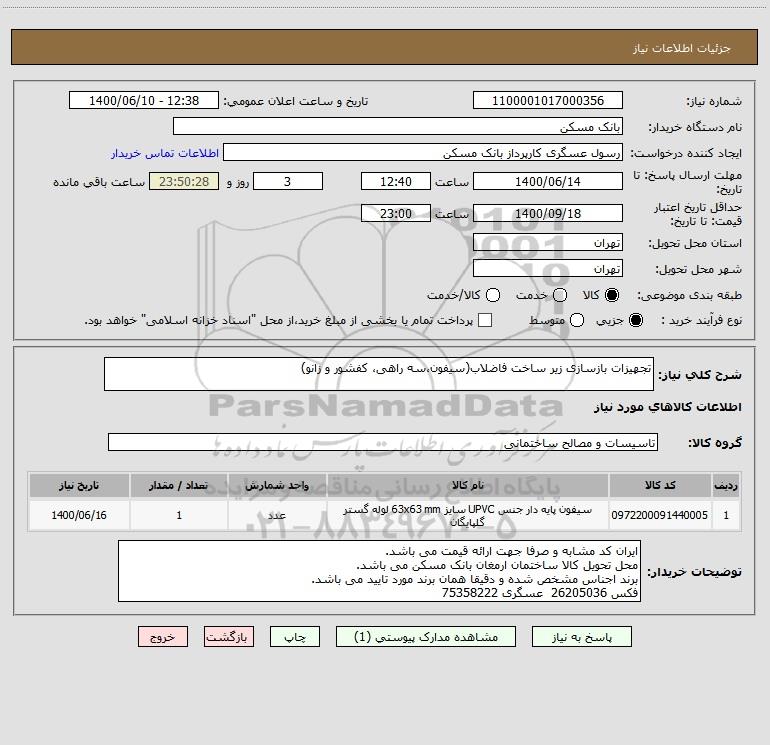Click the واحد شمارش column header
The width and height of the screenshot is (770, 745).
pyautogui.click(x=277, y=485)
